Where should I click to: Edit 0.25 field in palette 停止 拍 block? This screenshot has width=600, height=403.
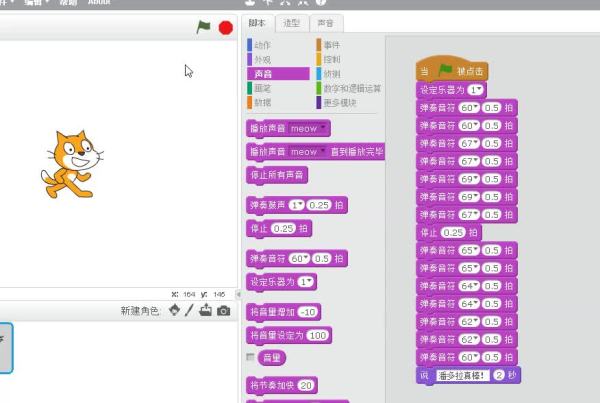(283, 229)
